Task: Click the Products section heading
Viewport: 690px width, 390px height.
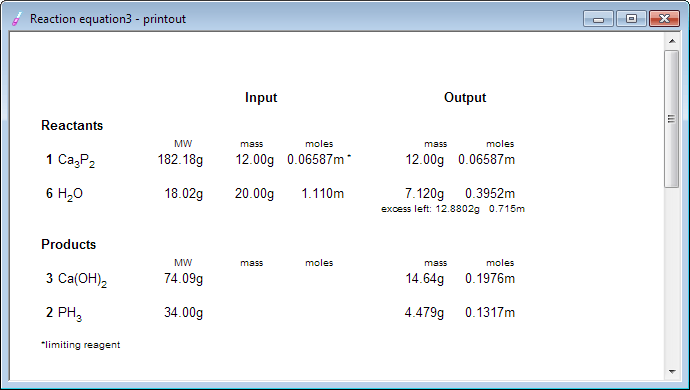Action: point(69,244)
